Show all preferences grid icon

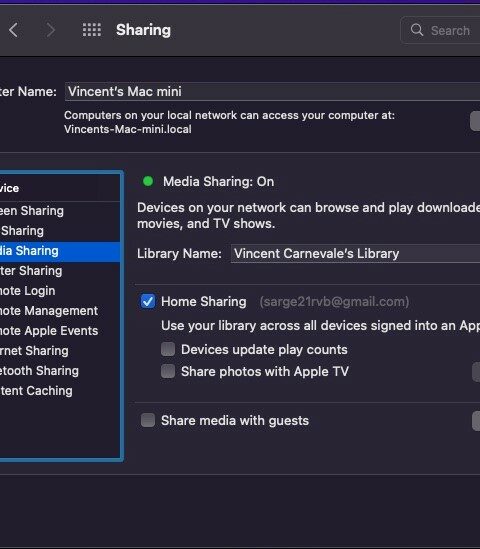92,30
